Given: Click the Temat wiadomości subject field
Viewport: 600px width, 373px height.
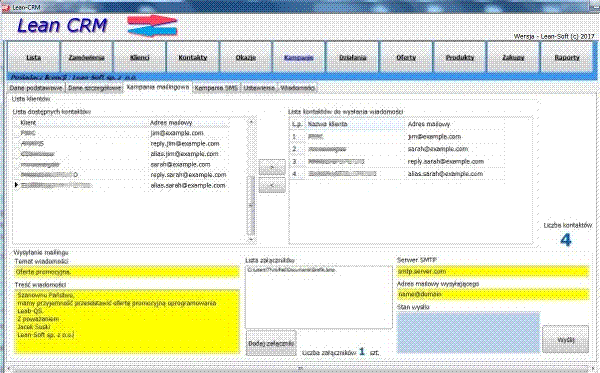Looking at the screenshot, I should click(127, 272).
